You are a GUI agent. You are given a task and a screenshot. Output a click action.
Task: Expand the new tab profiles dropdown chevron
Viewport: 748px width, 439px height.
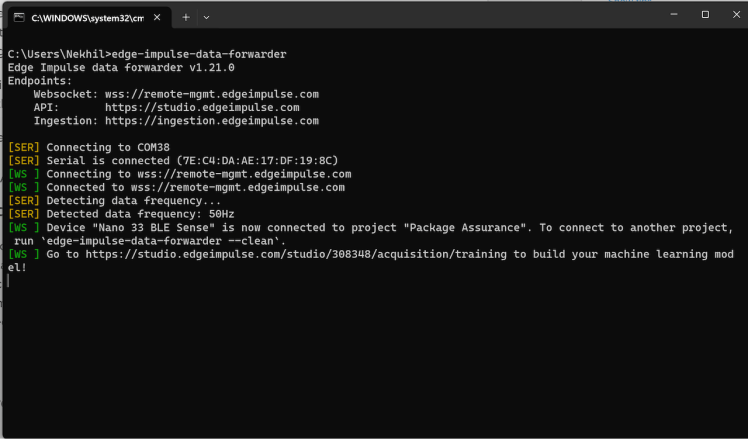click(x=206, y=17)
